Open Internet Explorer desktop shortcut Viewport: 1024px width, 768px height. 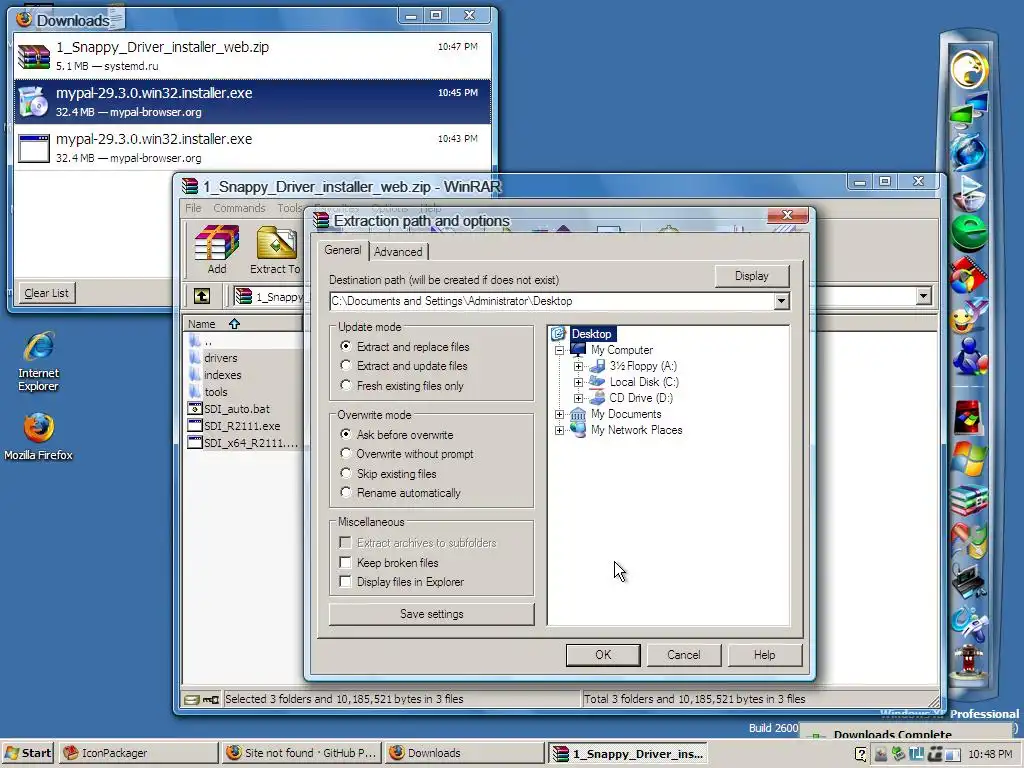pos(38,361)
